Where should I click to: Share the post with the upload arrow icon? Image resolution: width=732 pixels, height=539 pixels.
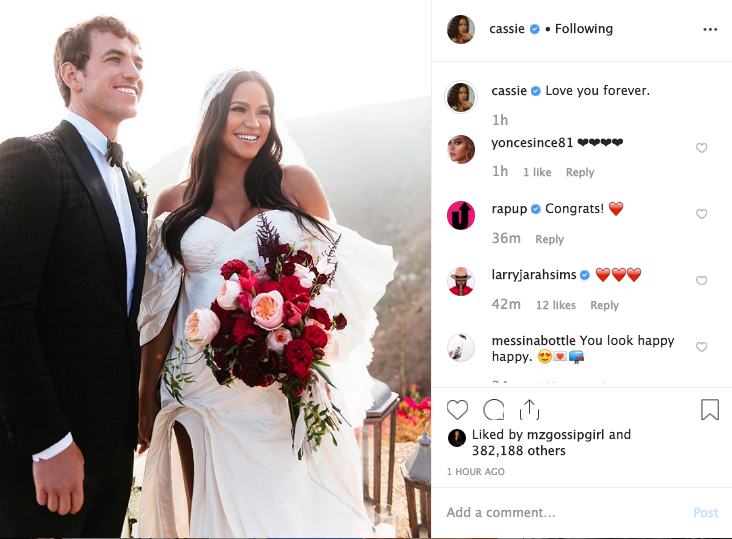pyautogui.click(x=529, y=410)
